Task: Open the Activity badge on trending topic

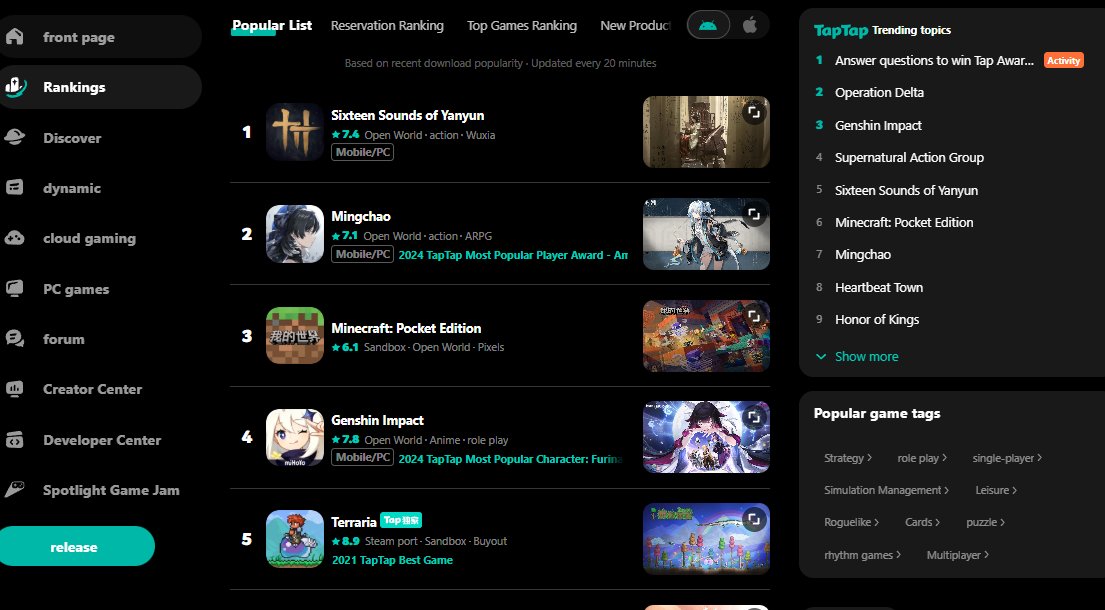Action: (1063, 61)
